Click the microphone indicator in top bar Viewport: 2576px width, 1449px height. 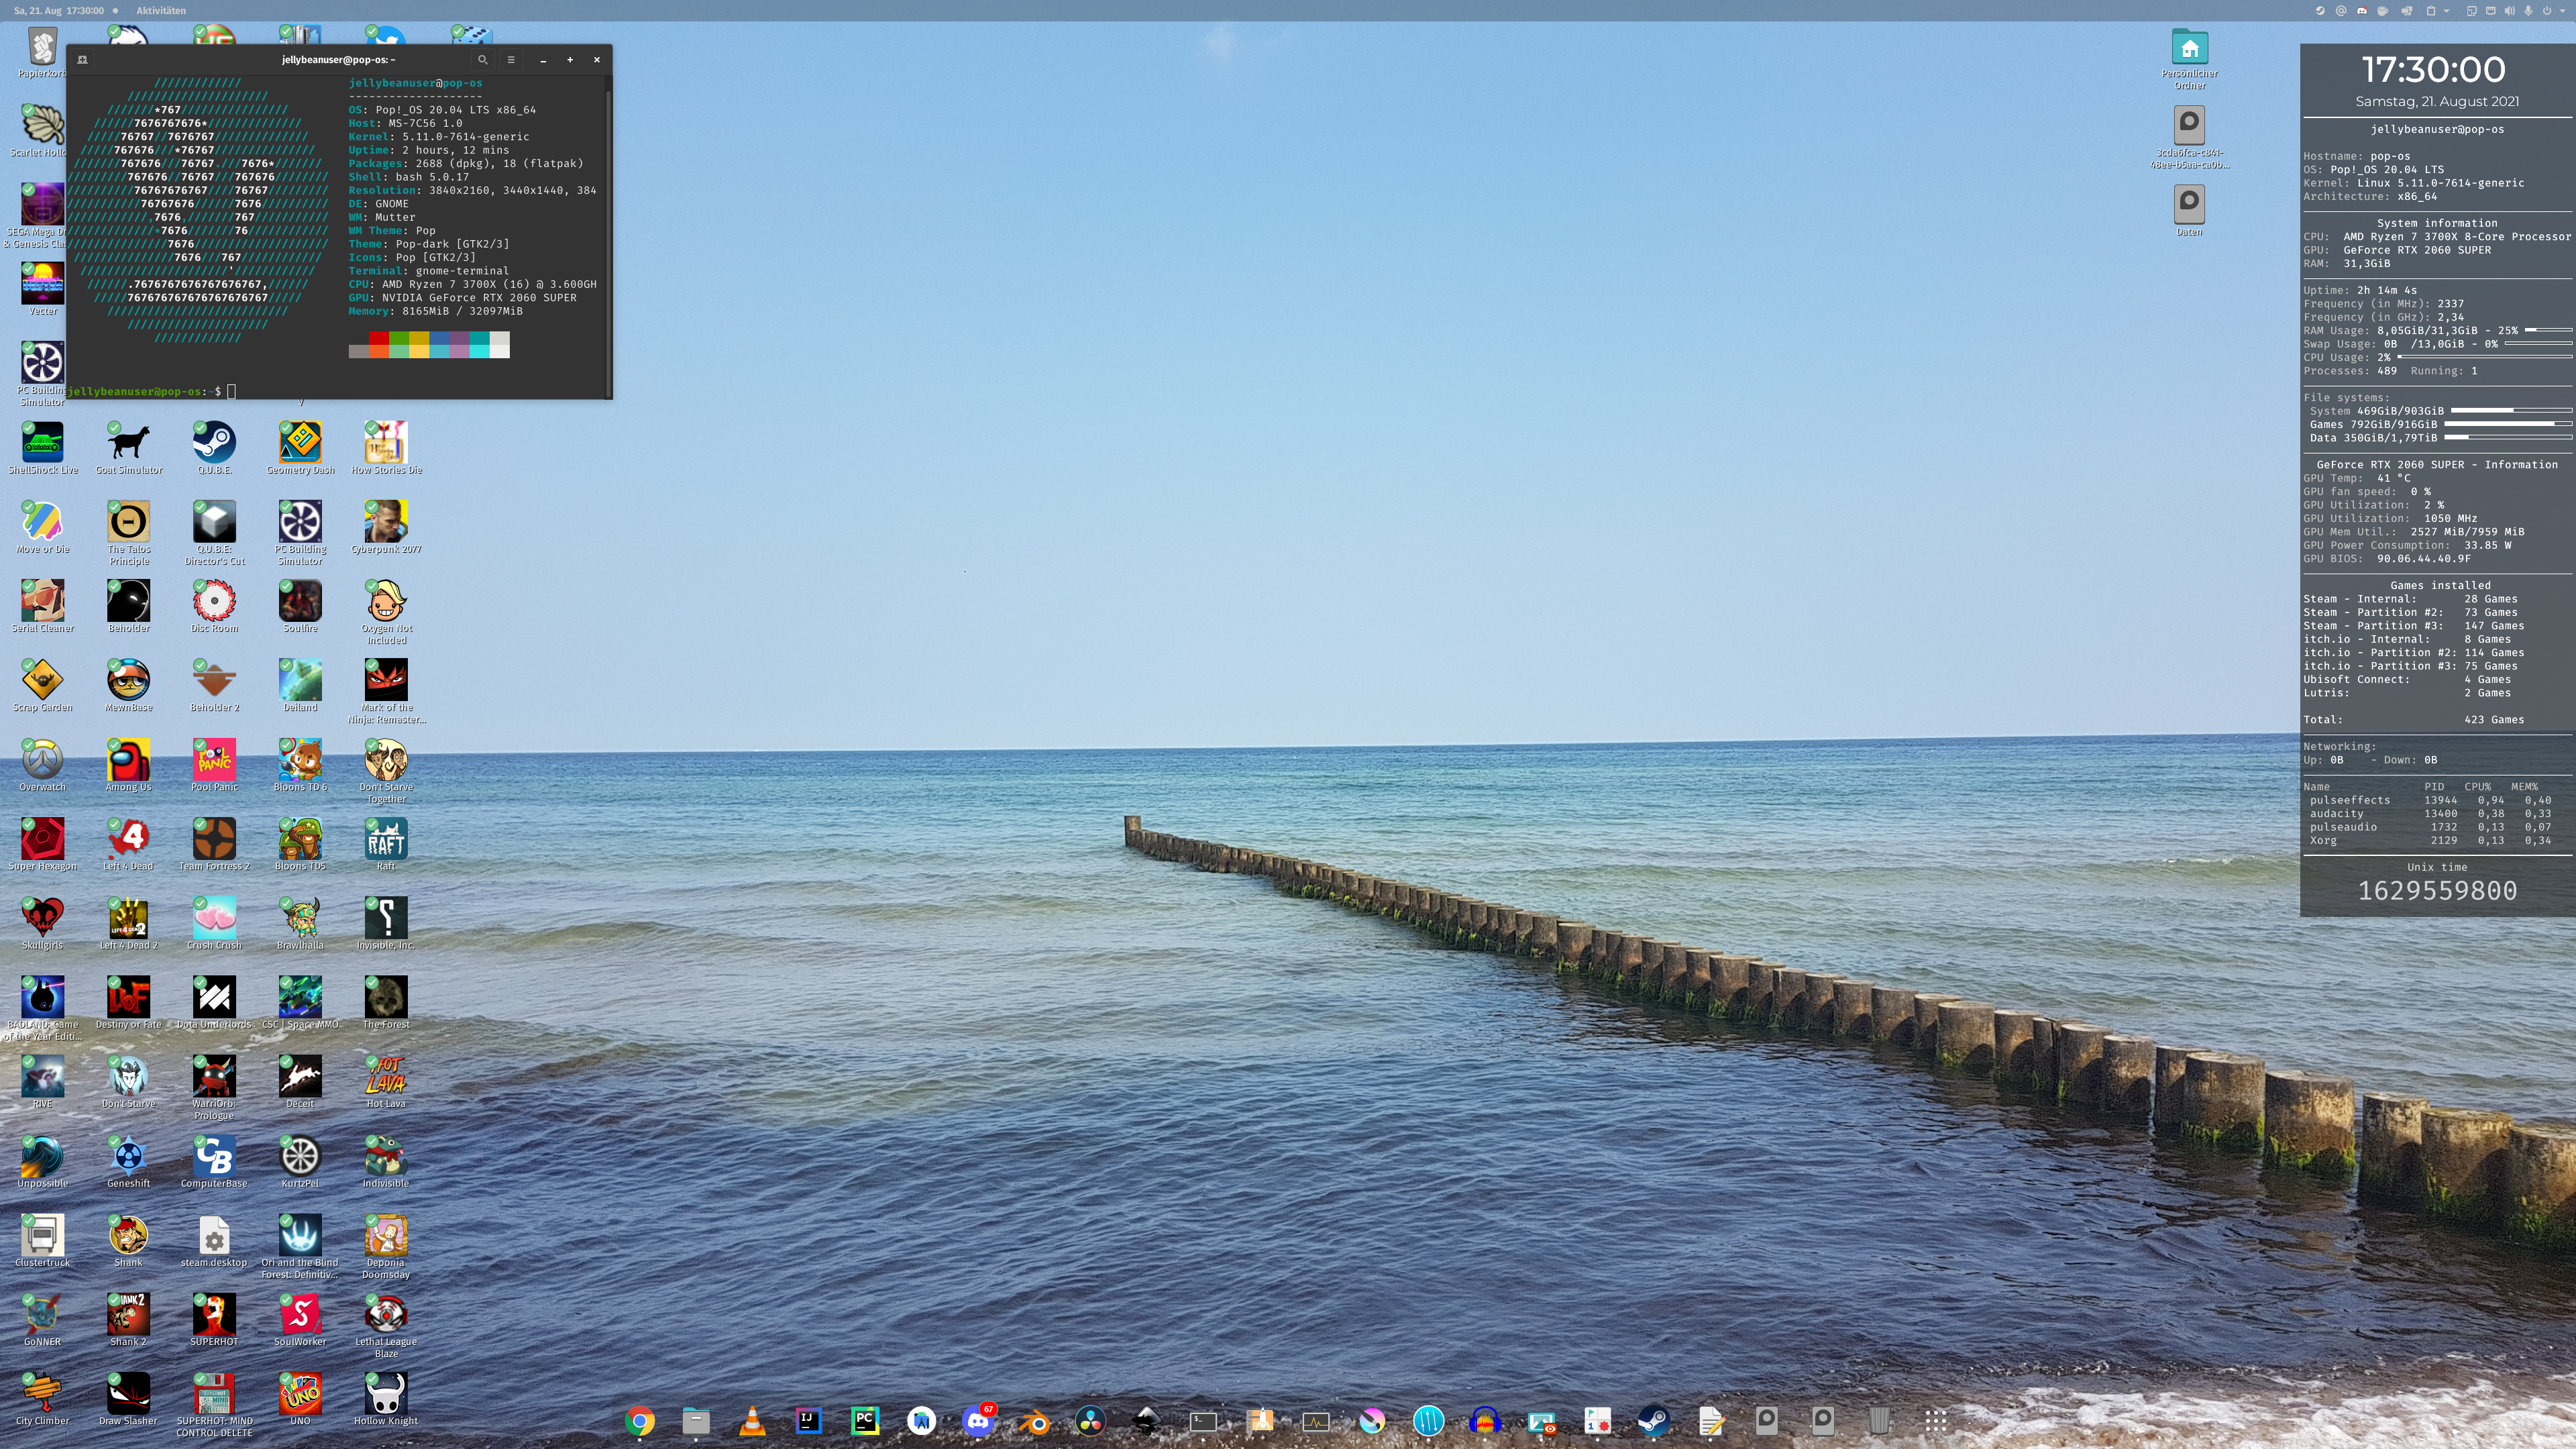coord(2528,10)
